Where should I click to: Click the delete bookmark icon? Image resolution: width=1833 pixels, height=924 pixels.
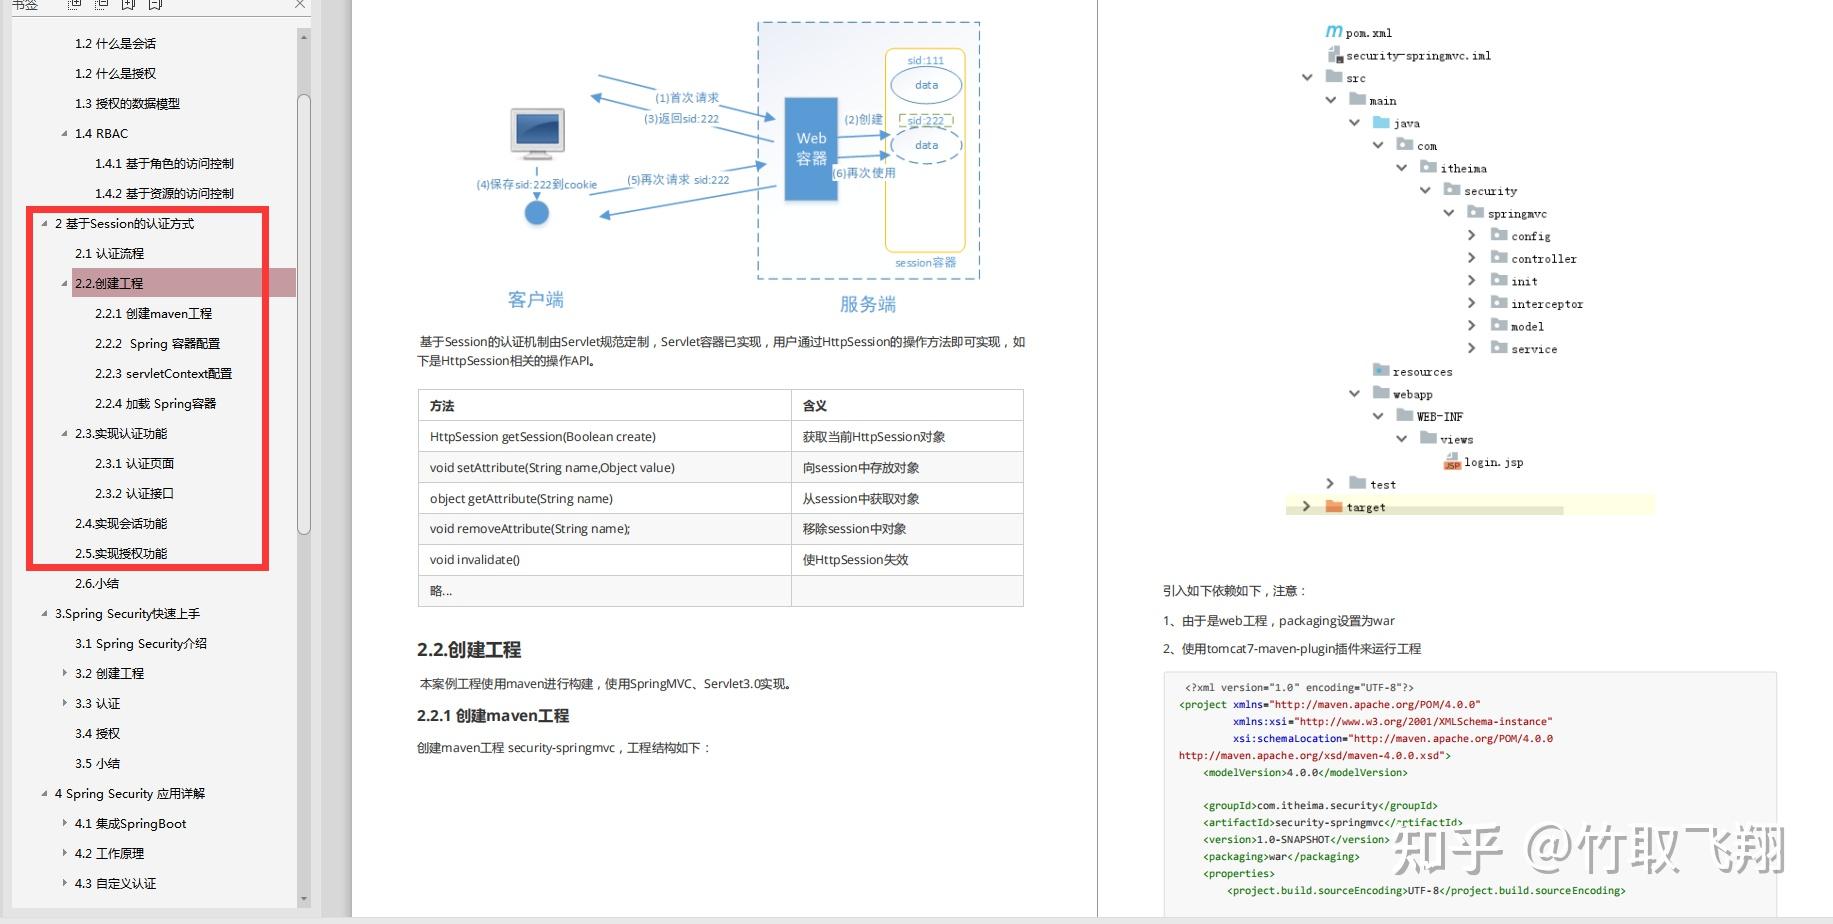coord(155,5)
